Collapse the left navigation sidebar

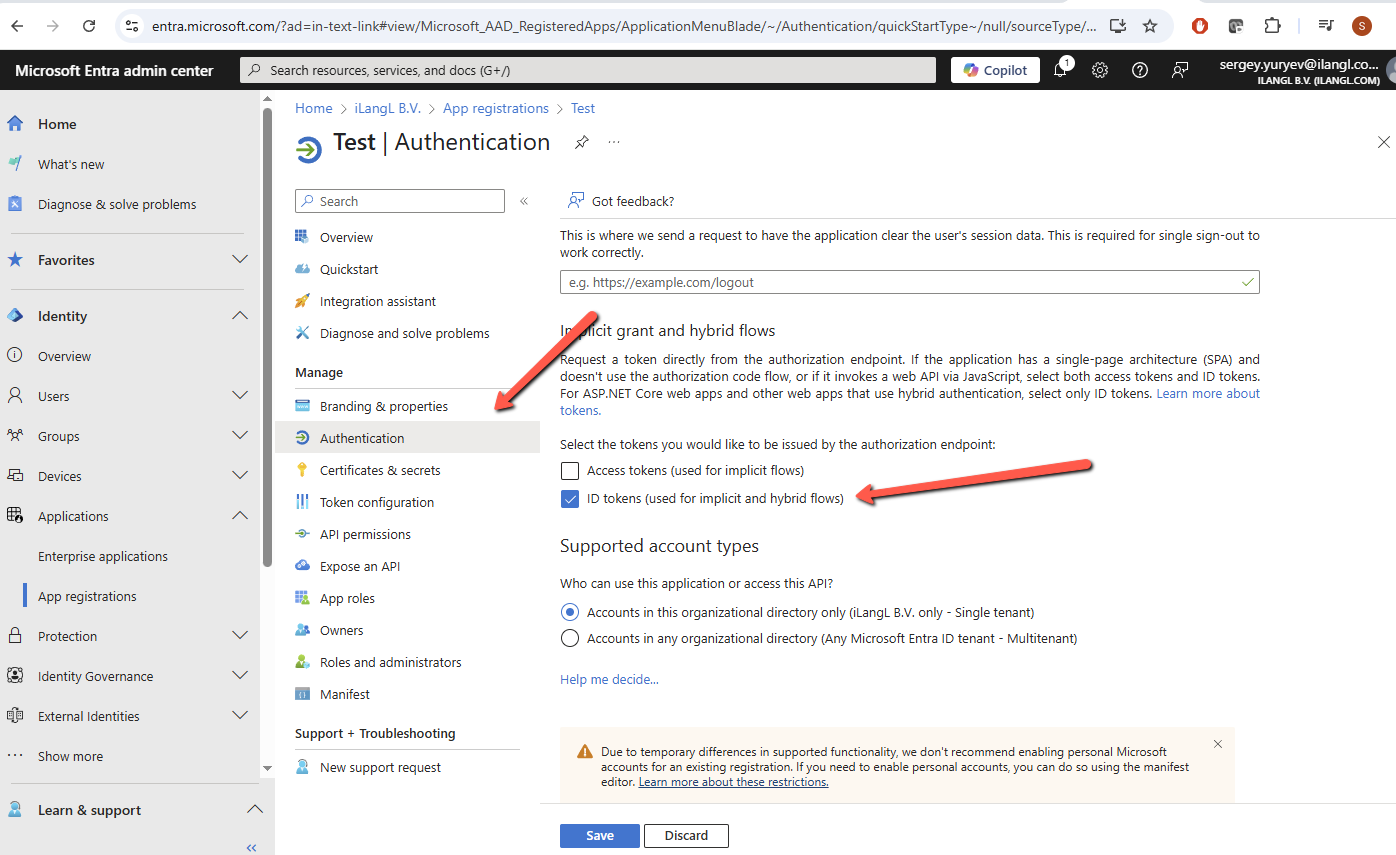252,847
